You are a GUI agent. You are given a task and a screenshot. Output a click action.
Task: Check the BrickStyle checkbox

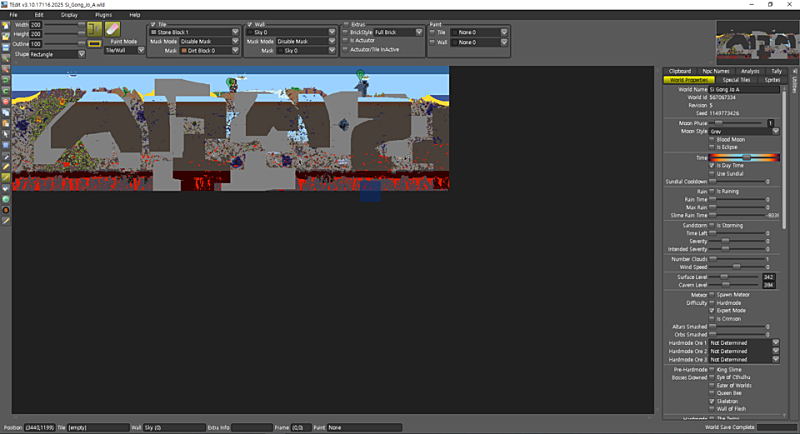[x=345, y=32]
